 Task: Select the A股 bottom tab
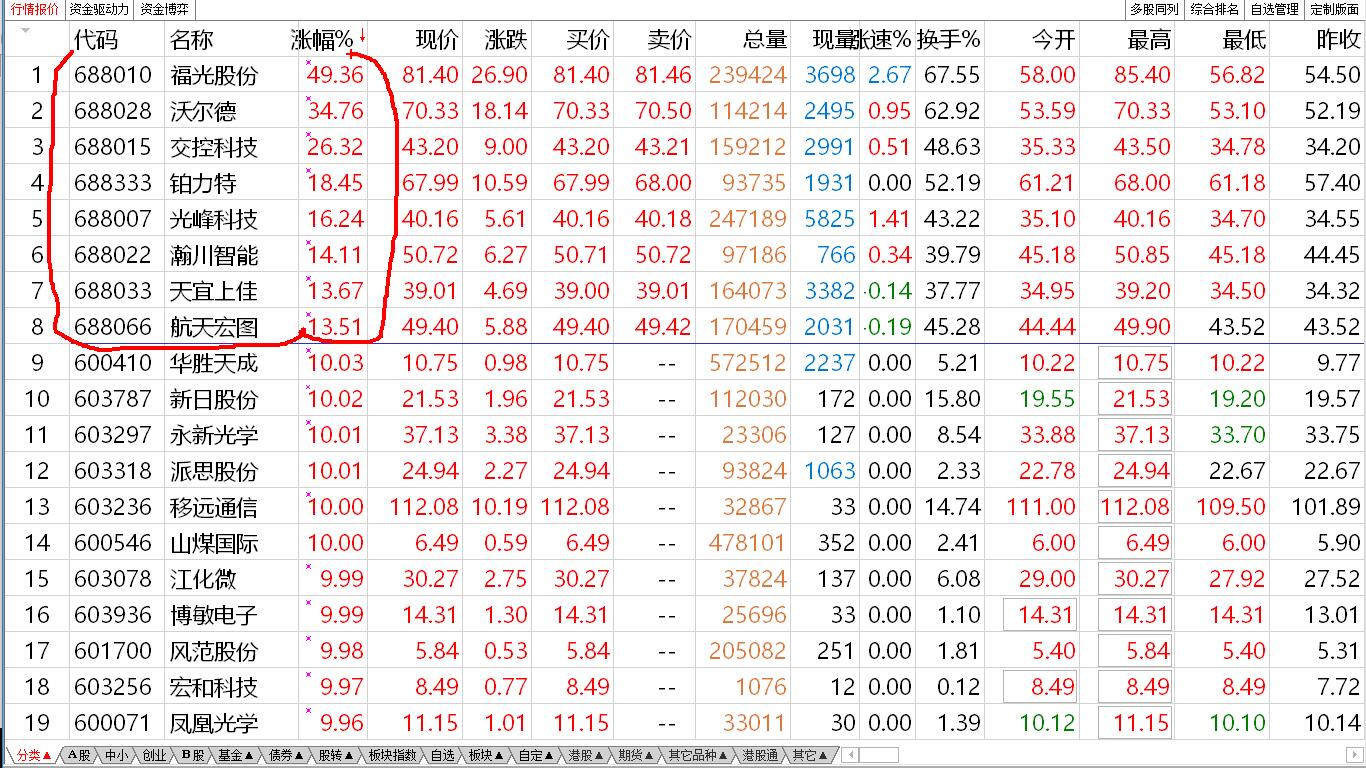80,755
